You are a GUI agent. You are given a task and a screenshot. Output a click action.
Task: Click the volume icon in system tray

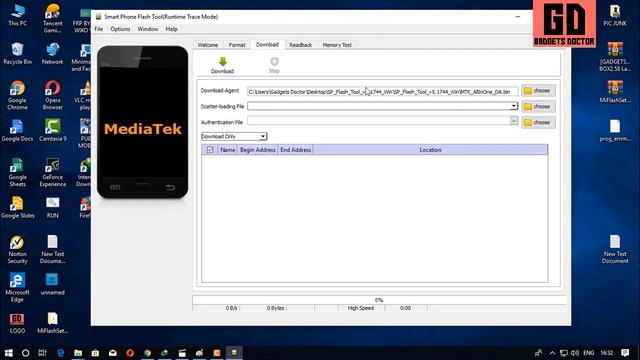pos(575,353)
